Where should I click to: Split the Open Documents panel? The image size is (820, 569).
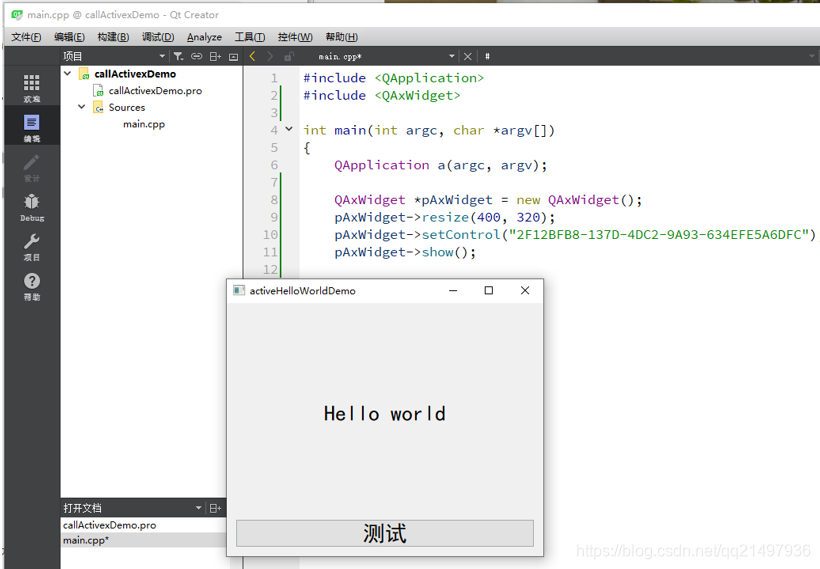[215, 508]
